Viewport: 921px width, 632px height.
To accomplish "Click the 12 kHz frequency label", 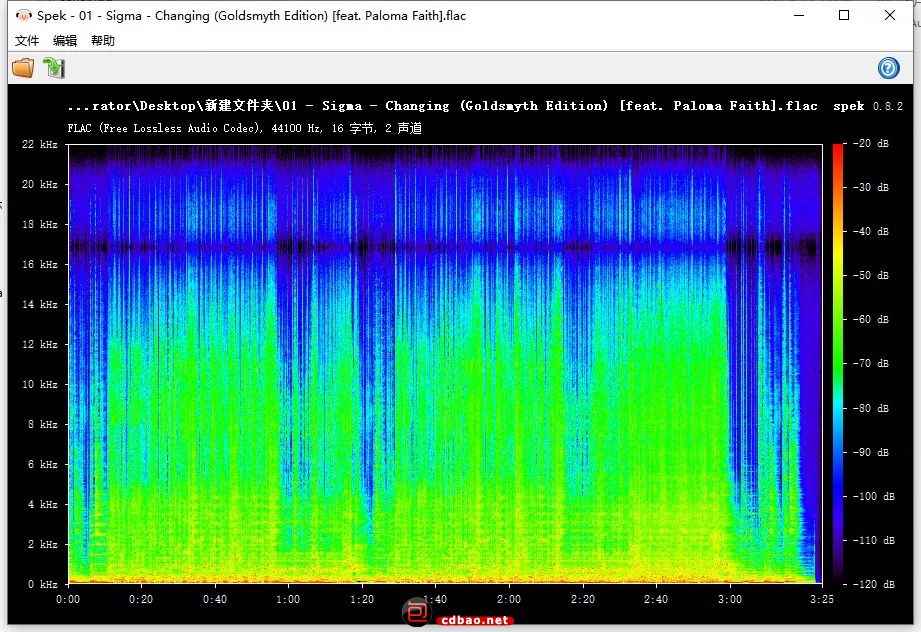I will [40, 344].
